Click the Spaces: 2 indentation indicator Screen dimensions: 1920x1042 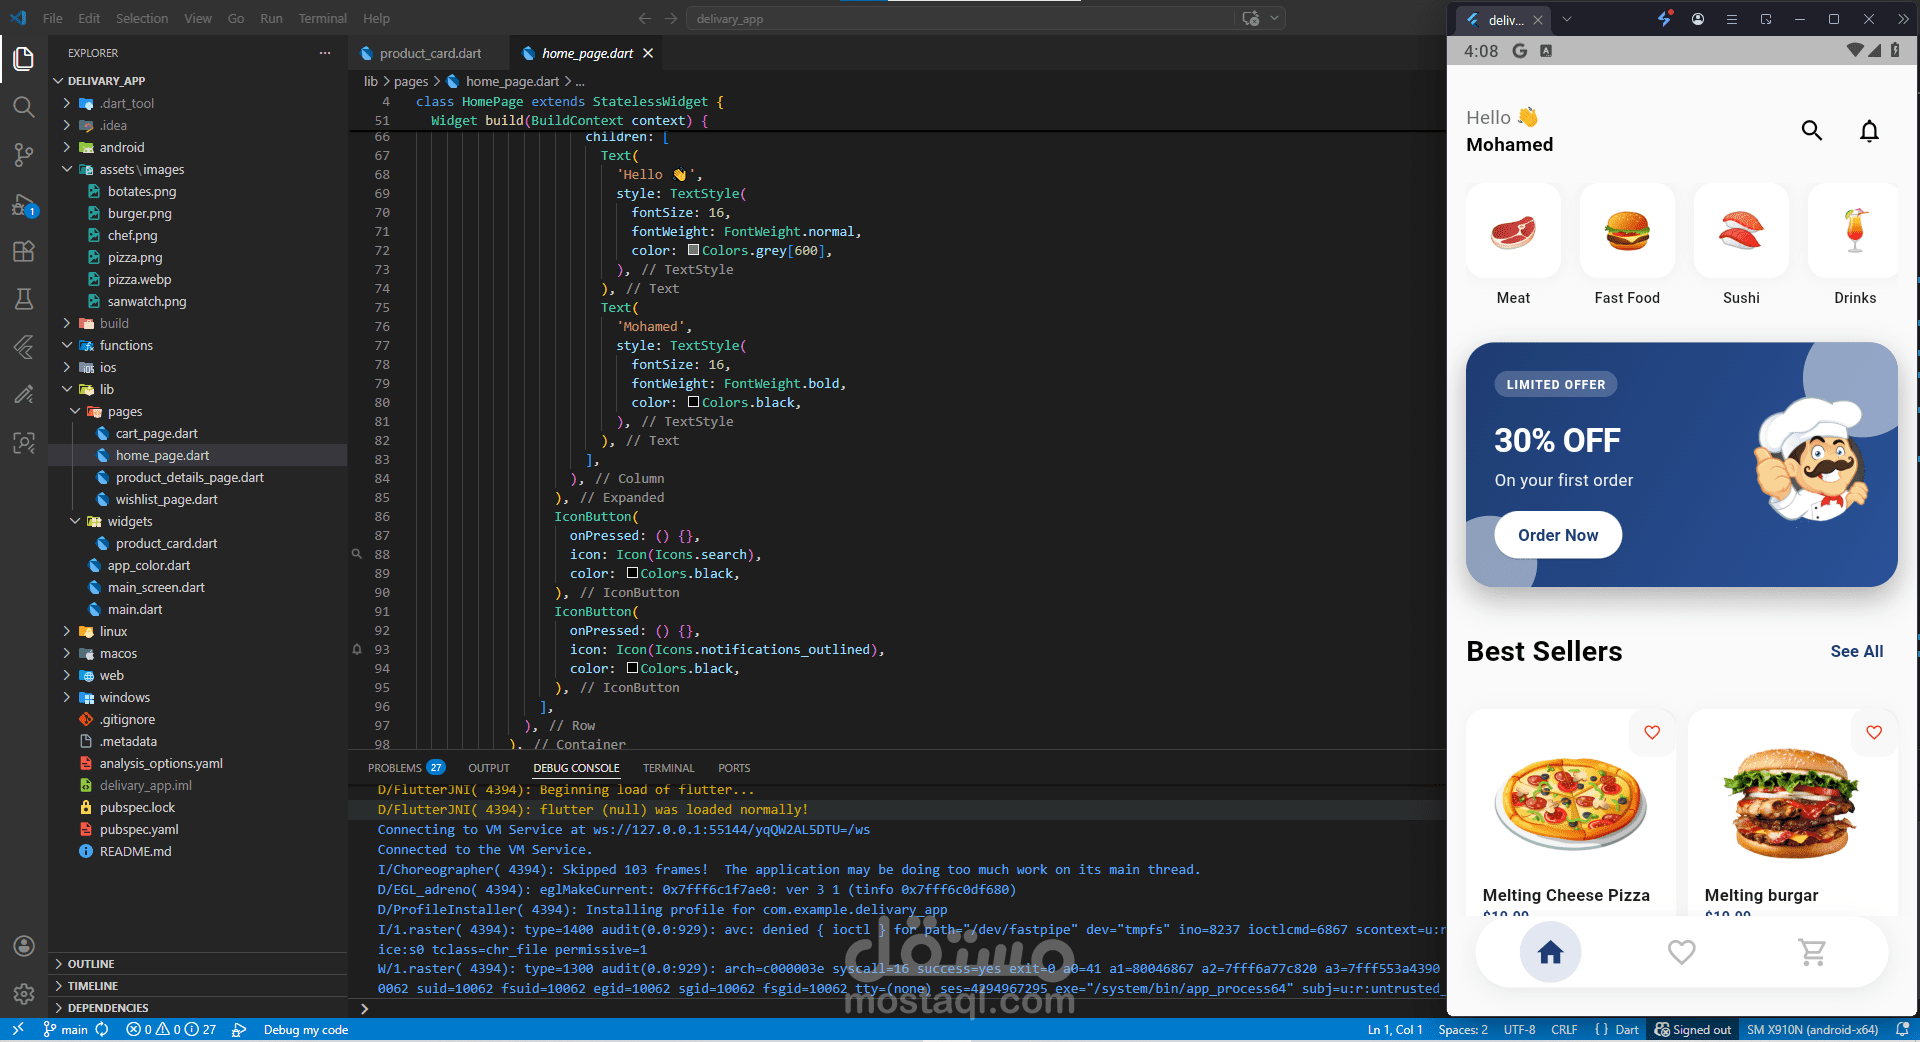(1463, 1030)
